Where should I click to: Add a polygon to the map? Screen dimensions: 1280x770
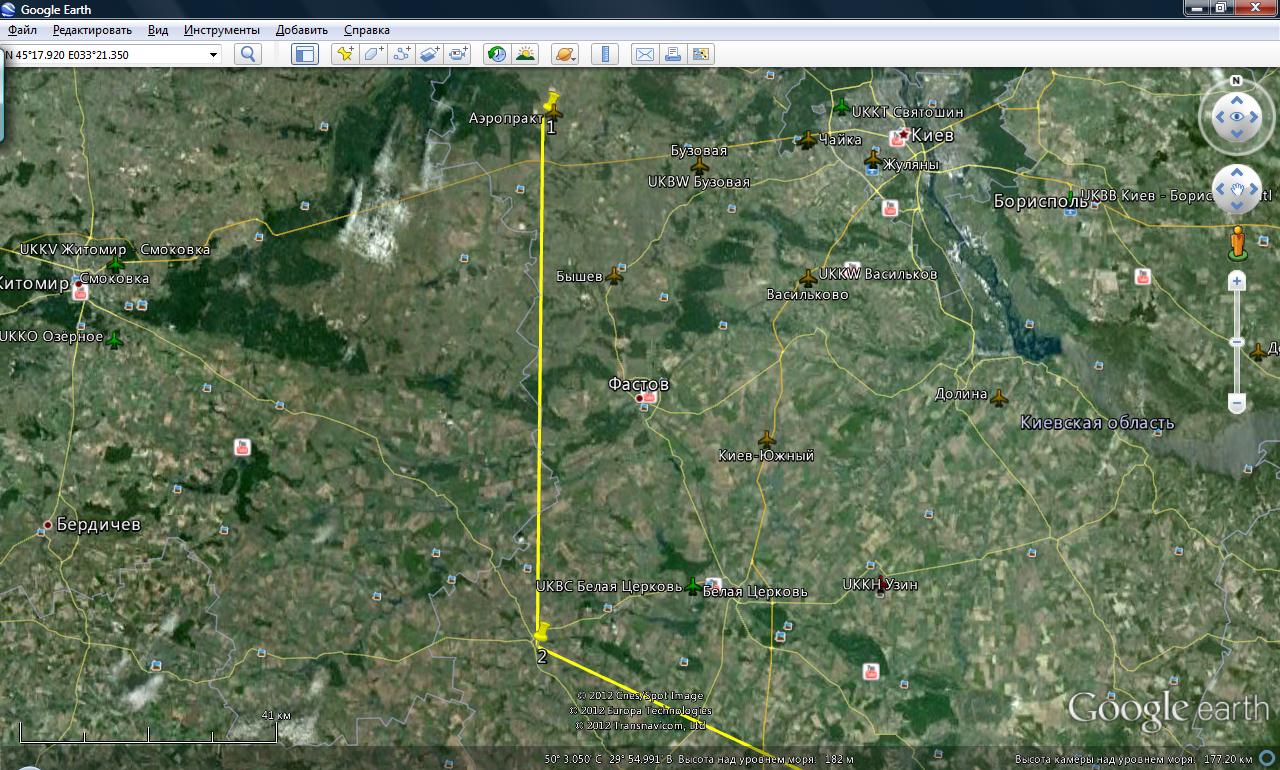click(373, 54)
